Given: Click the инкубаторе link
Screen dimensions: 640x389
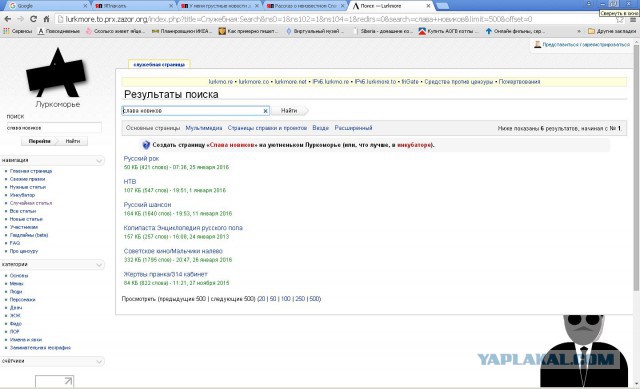Looking at the screenshot, I should tap(414, 145).
